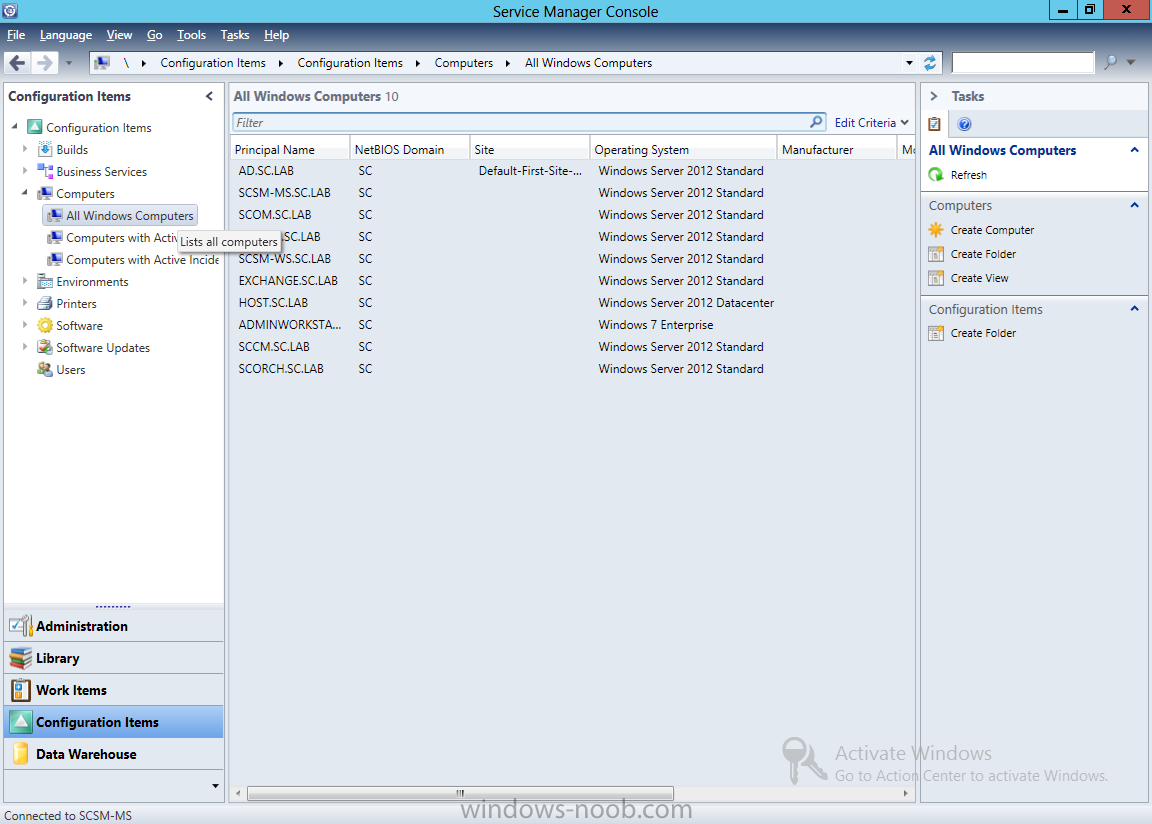Collapse the navigation pane with left chevron
1152x824 pixels.
[x=209, y=96]
